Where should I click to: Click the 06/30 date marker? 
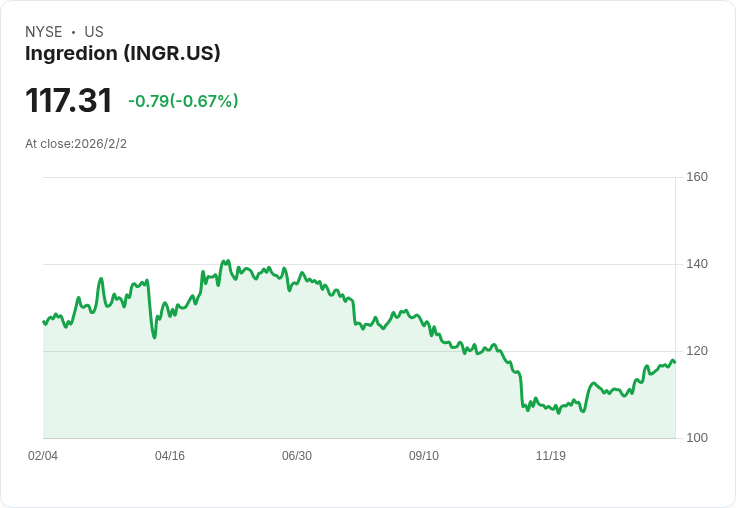tap(297, 456)
